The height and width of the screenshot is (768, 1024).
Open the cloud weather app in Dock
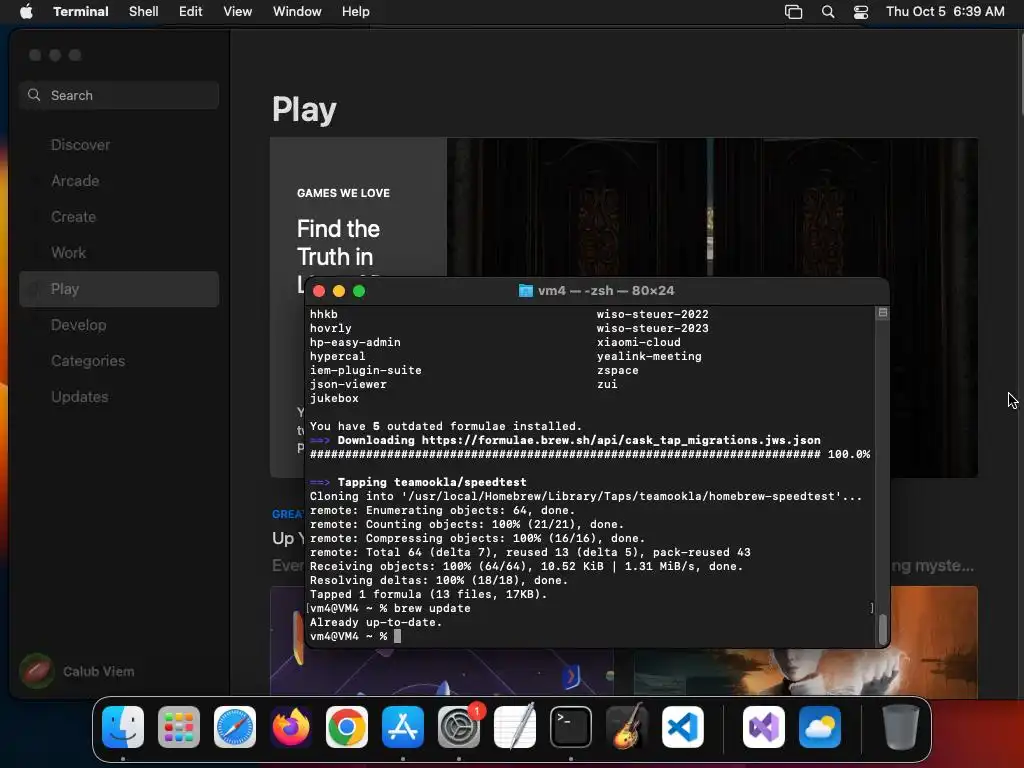[820, 727]
